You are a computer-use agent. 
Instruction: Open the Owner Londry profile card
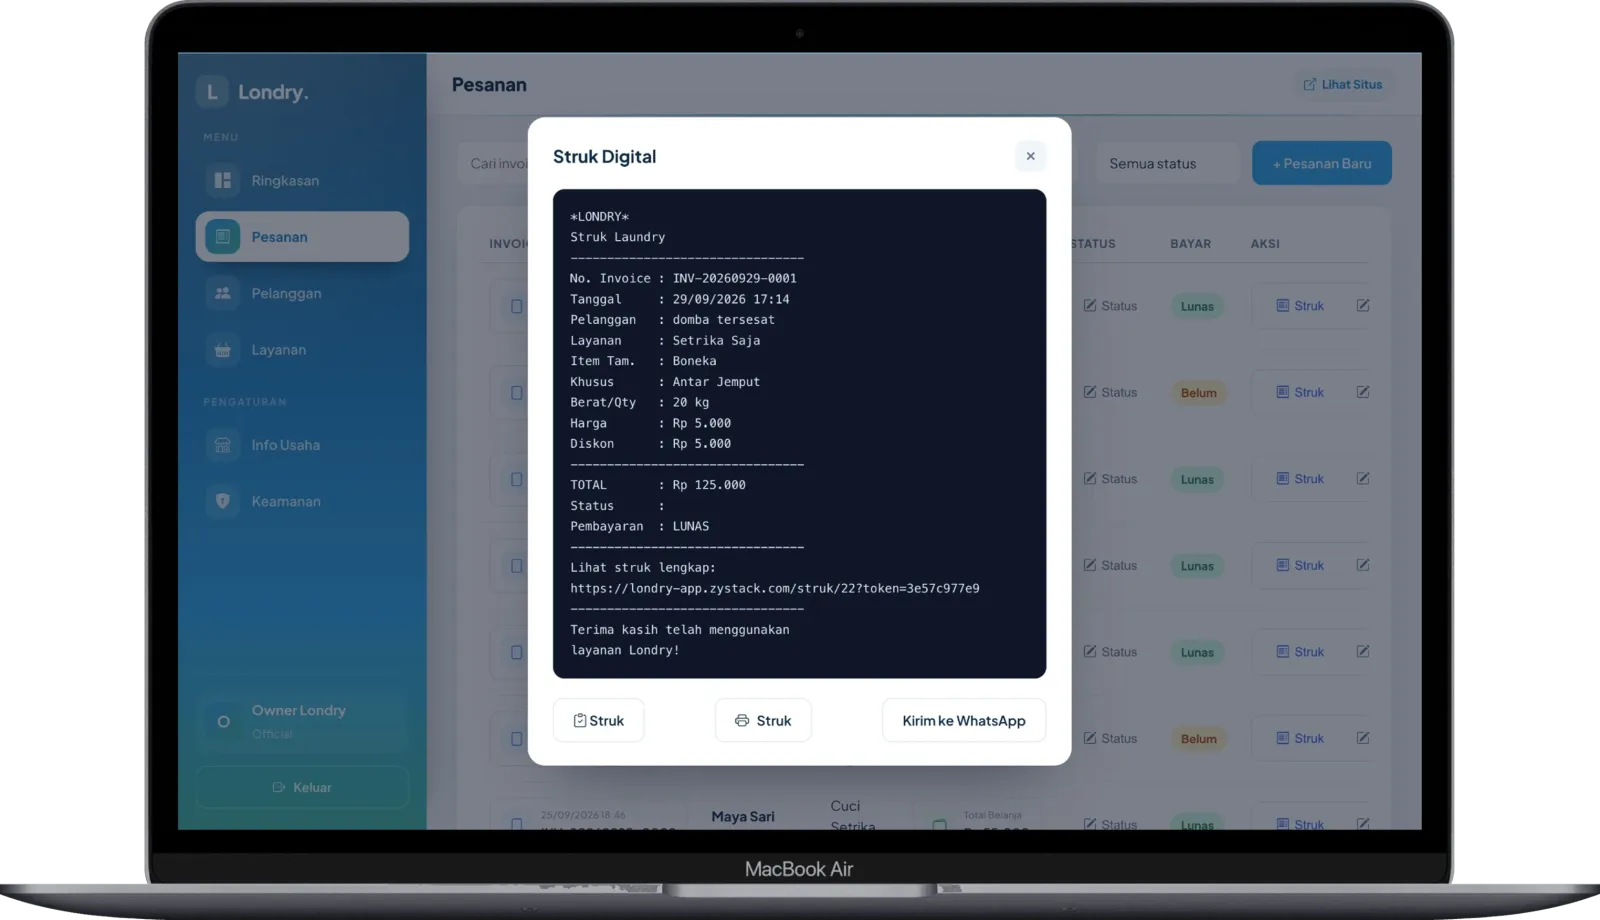tap(302, 721)
